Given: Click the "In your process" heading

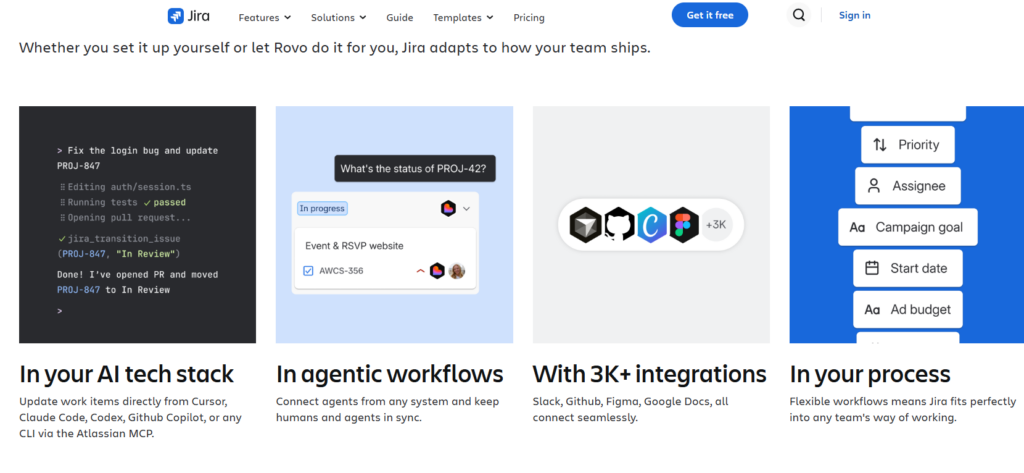Looking at the screenshot, I should pos(870,374).
